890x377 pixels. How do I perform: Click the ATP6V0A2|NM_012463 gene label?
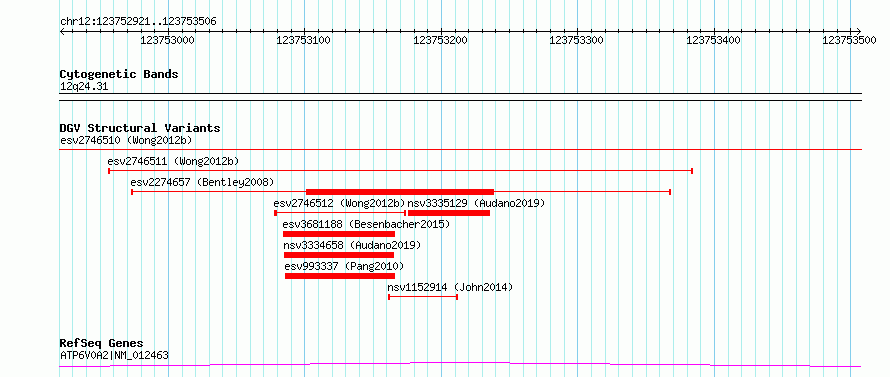(x=114, y=356)
